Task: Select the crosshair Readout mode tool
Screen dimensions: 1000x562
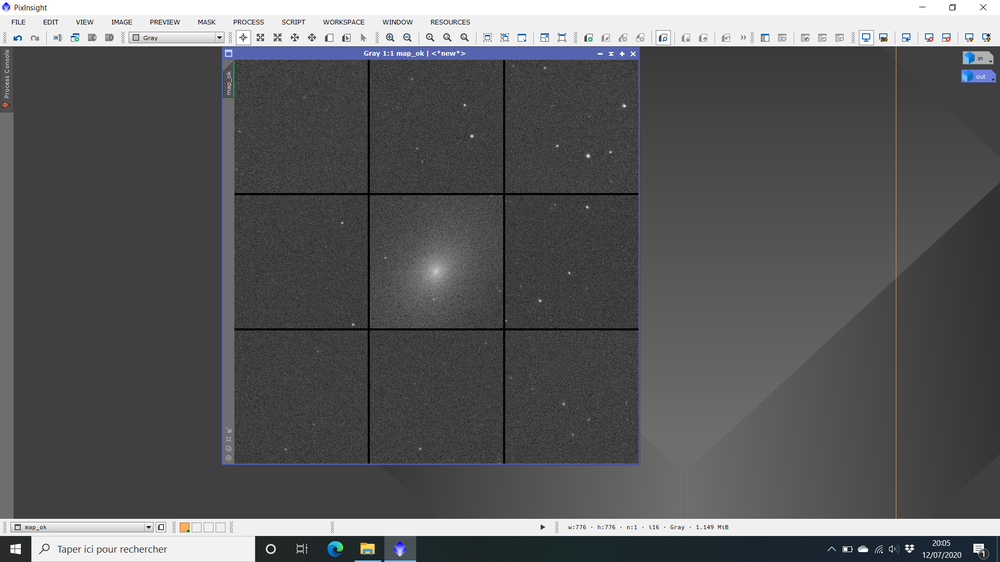Action: 243,38
